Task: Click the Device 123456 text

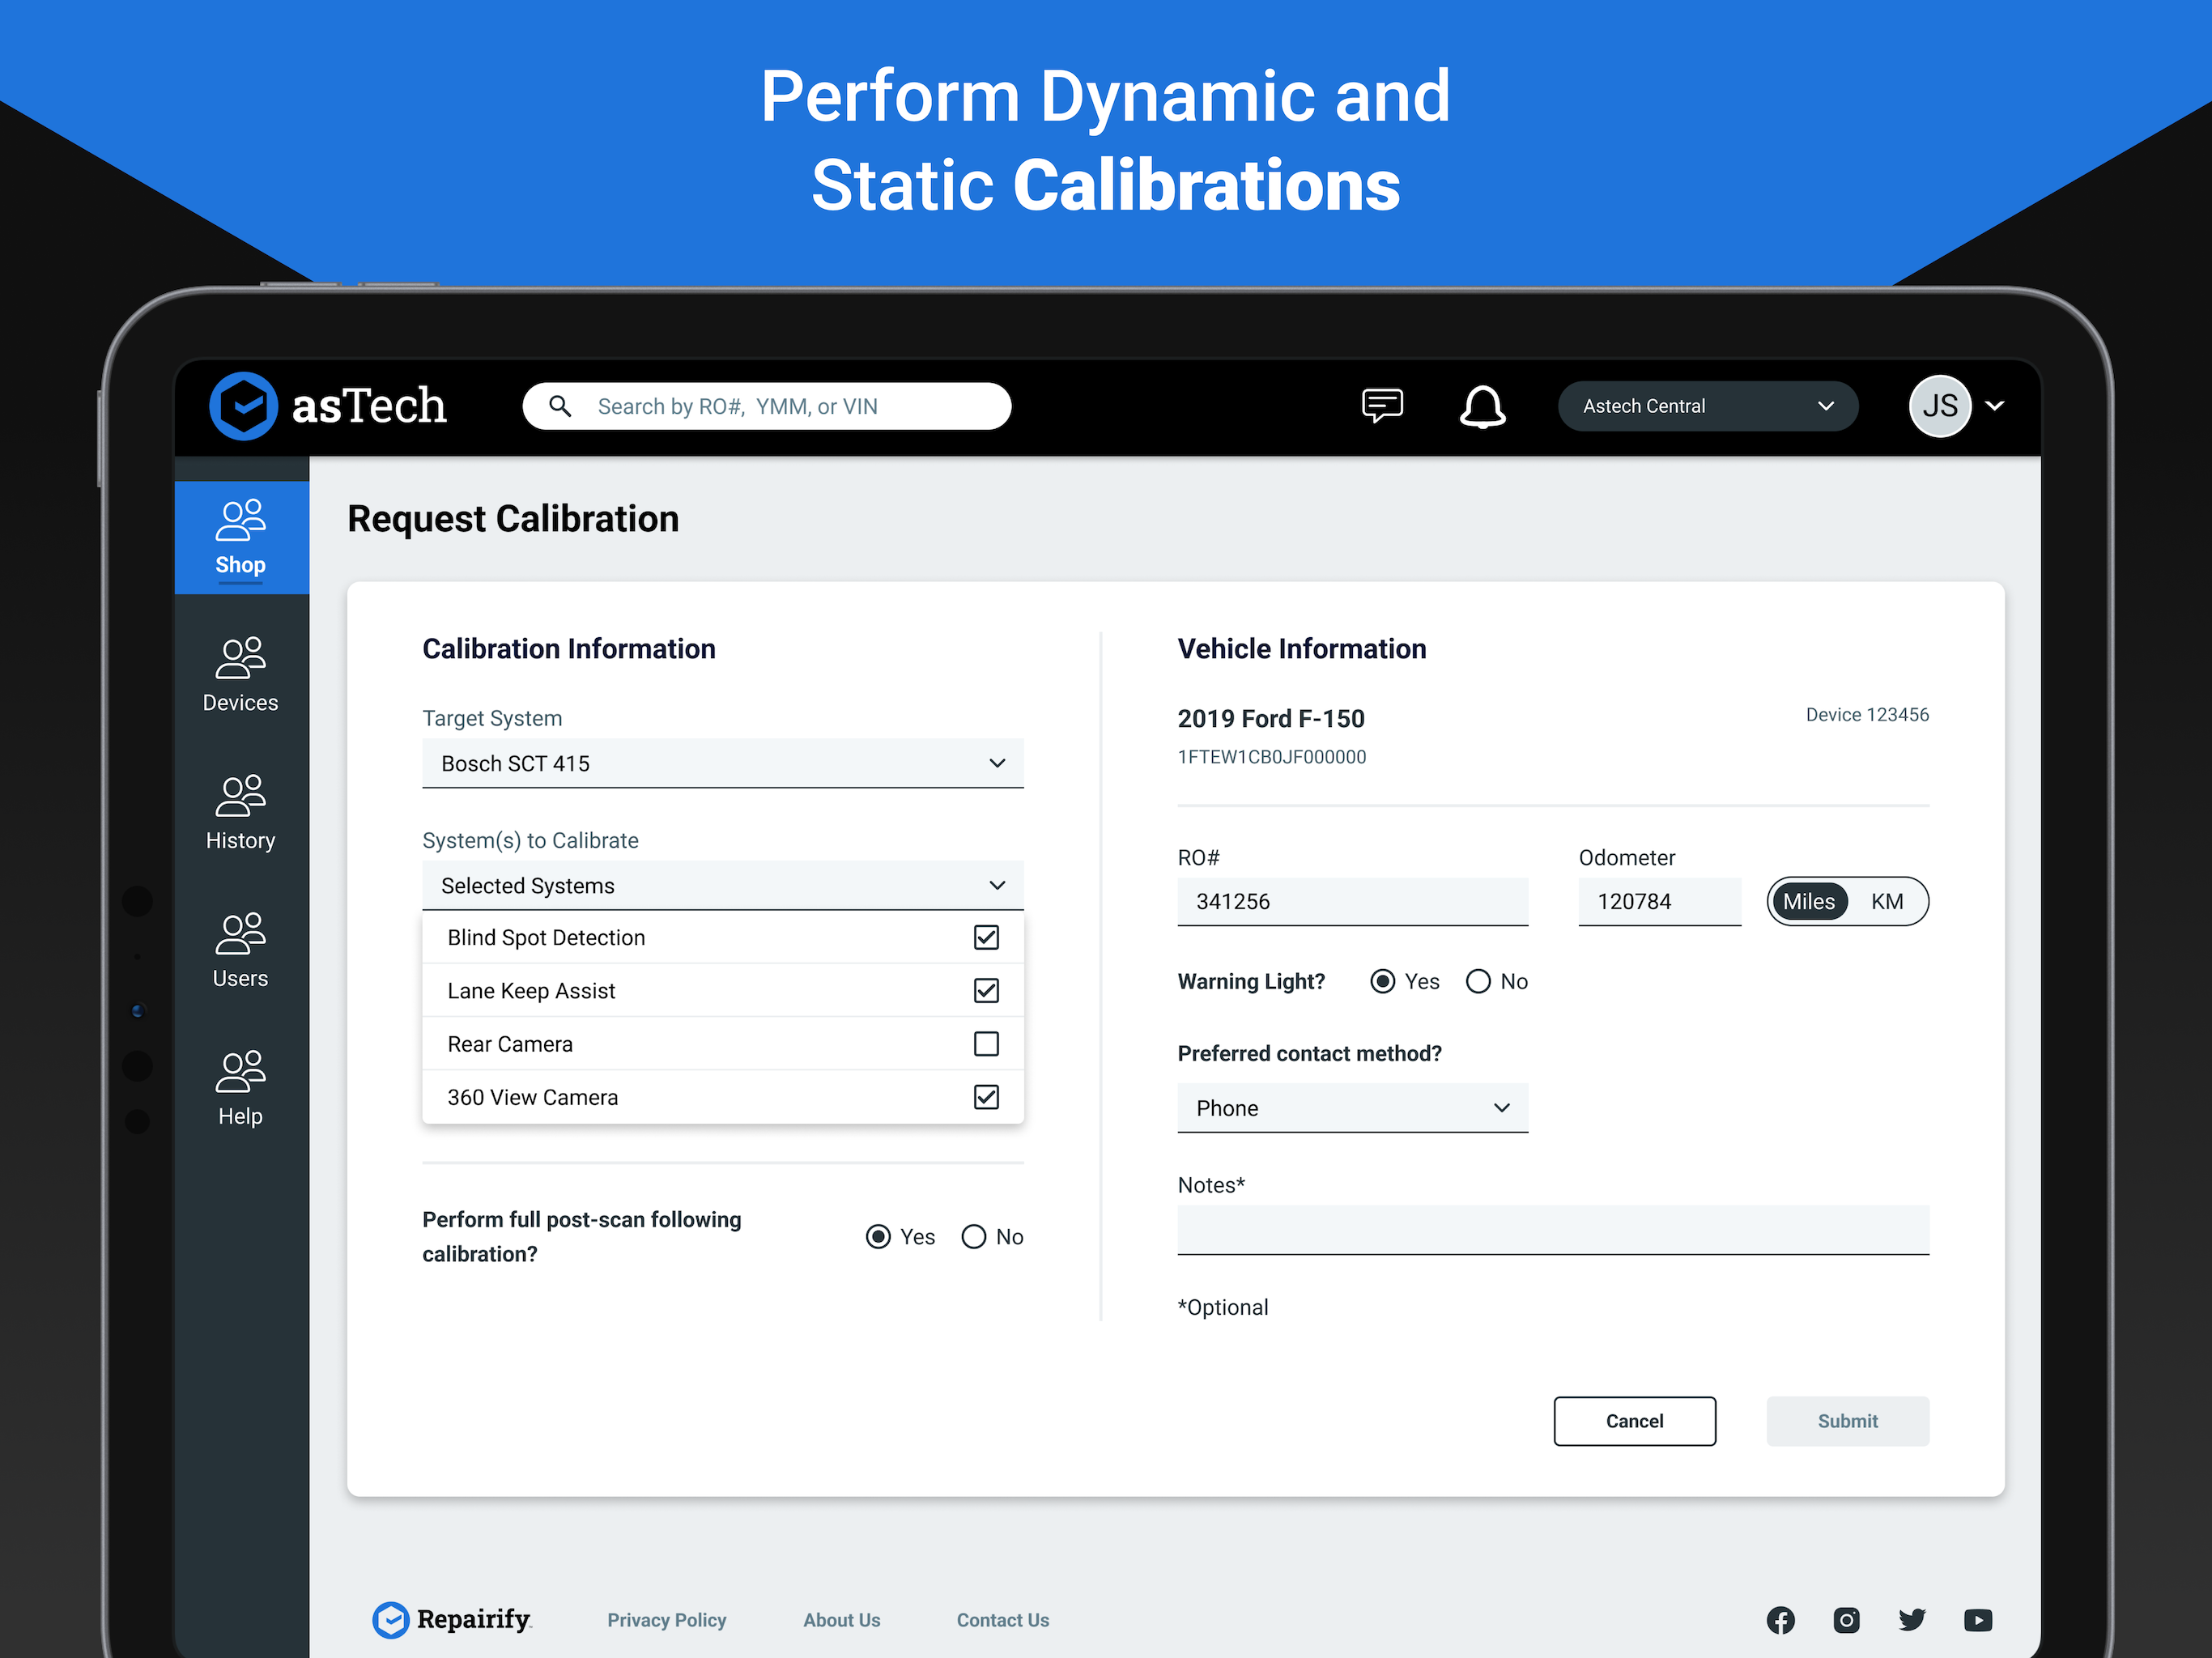Action: pyautogui.click(x=1866, y=714)
